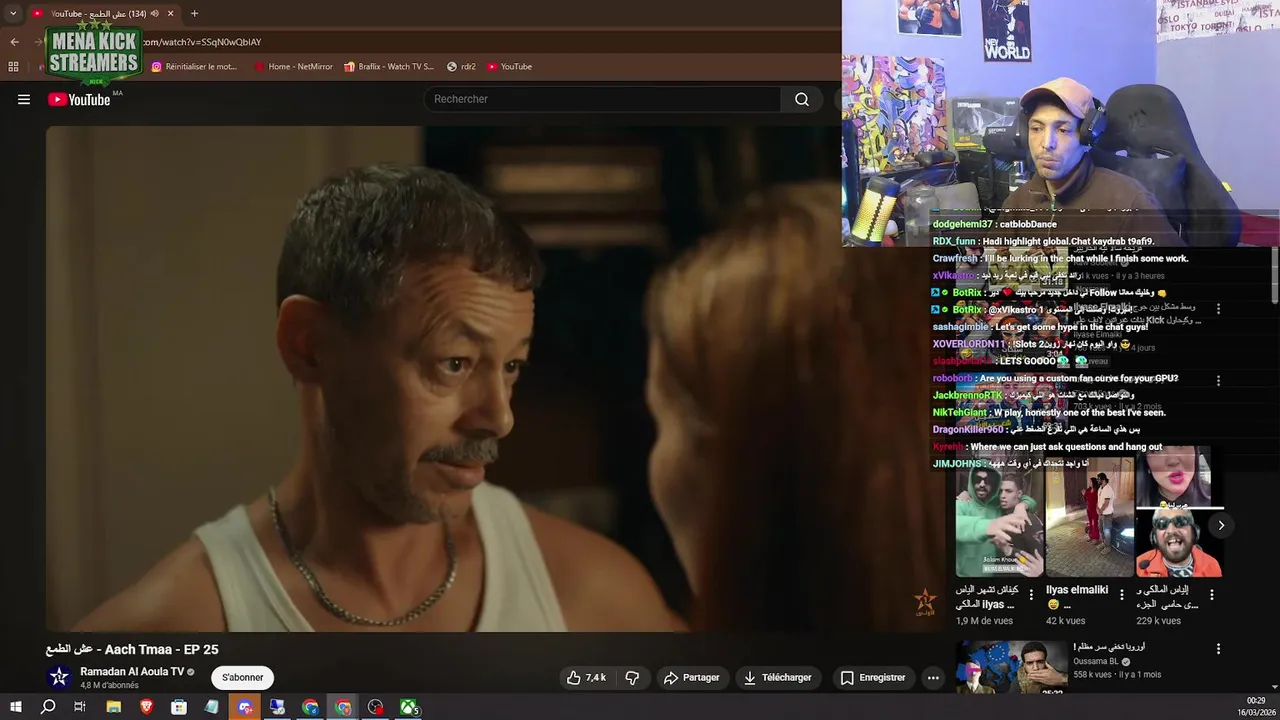Click the right-side vertical scrollbar
The height and width of the screenshot is (720, 1280).
(1275, 275)
